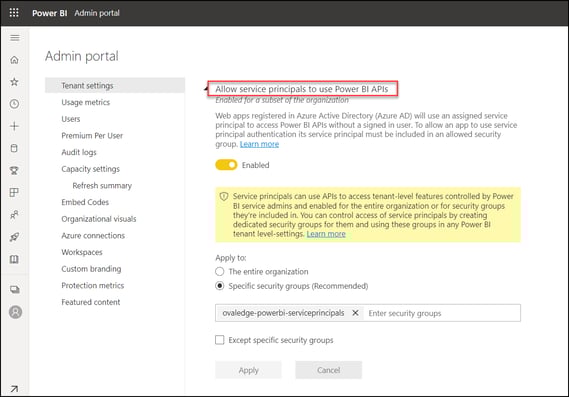
Task: Open Recent clock icon in sidebar
Action: pyautogui.click(x=14, y=104)
